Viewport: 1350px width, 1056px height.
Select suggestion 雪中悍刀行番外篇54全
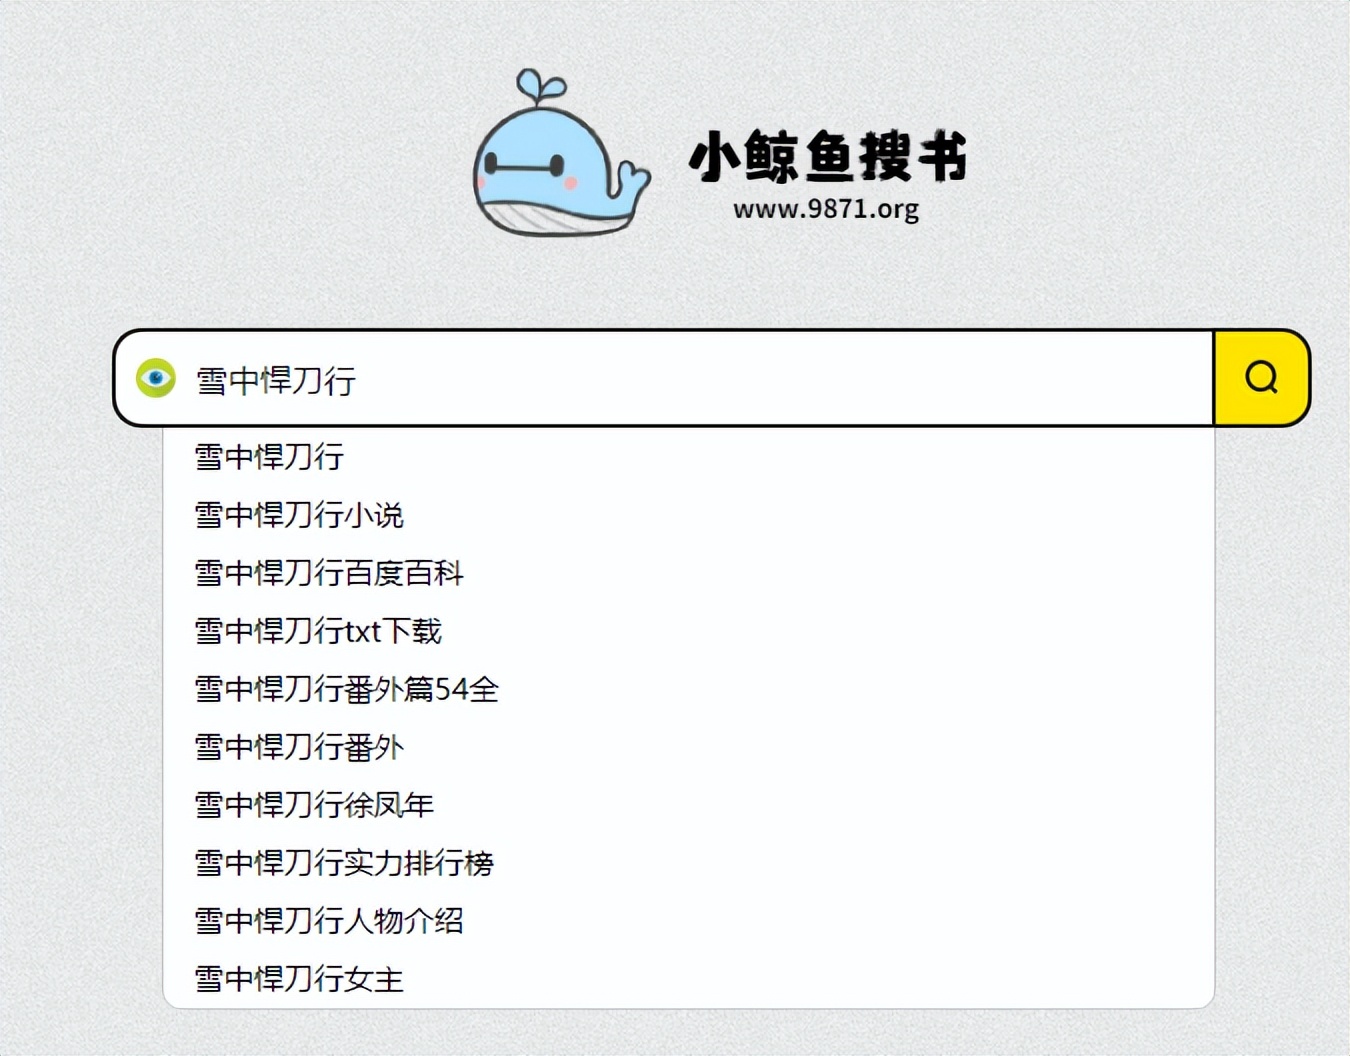coord(688,689)
